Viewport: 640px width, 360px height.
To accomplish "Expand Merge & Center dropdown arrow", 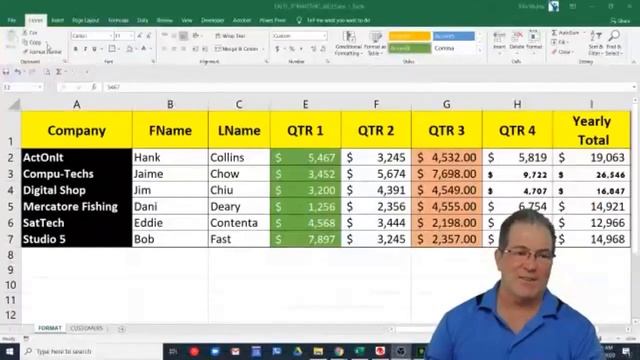I will coord(263,49).
